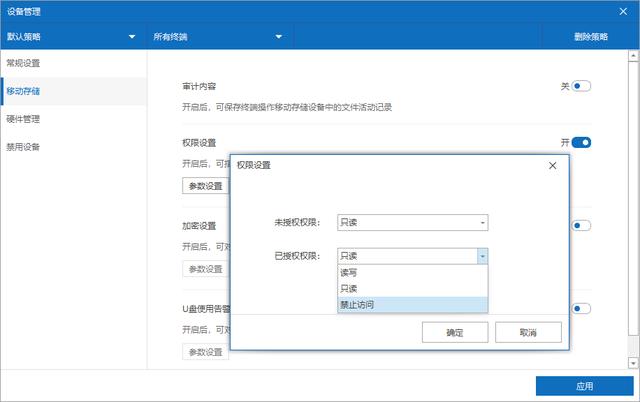Choose 只读 in the open list

coord(413,289)
